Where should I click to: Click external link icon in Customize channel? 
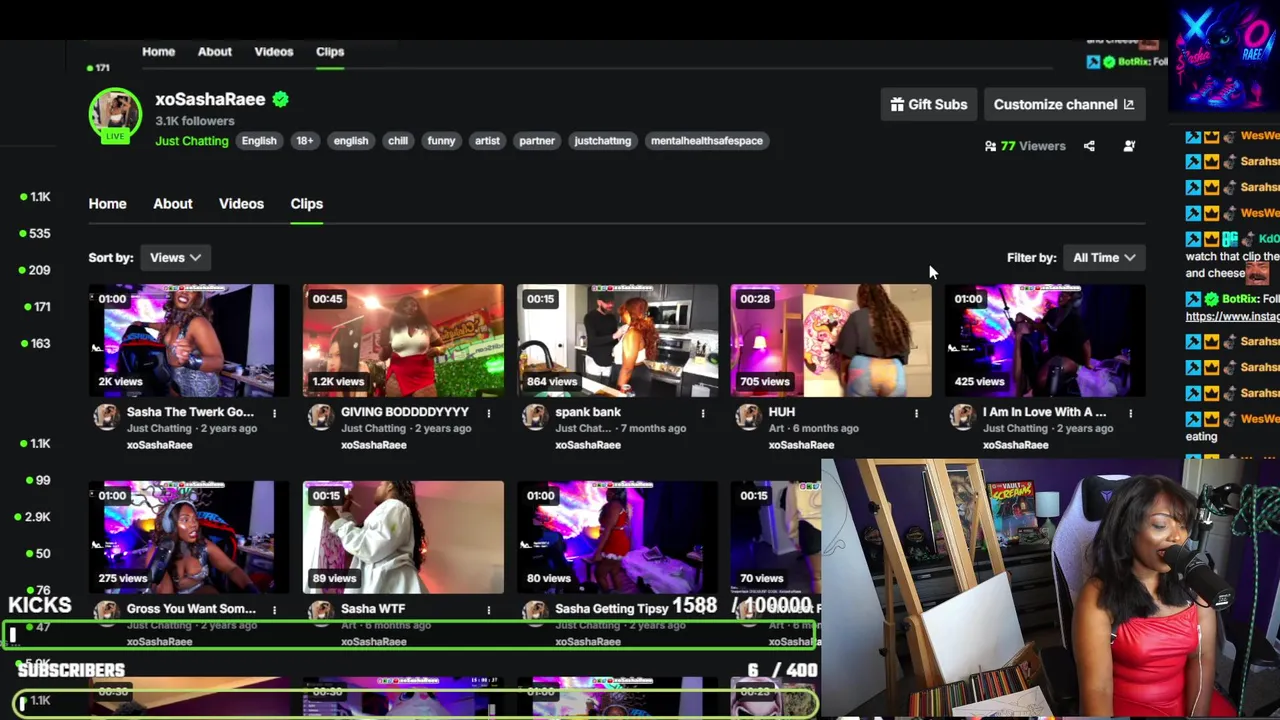pyautogui.click(x=1129, y=104)
